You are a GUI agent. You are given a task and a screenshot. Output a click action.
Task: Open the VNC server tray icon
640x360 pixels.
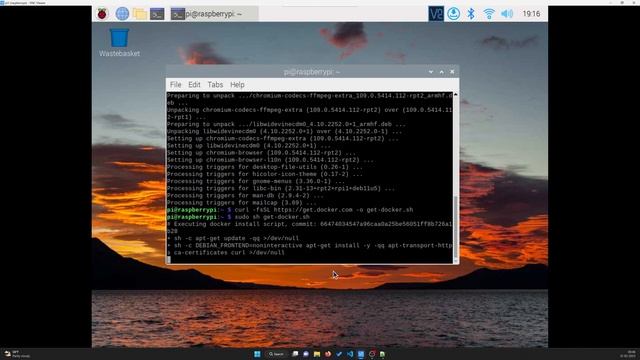point(436,14)
